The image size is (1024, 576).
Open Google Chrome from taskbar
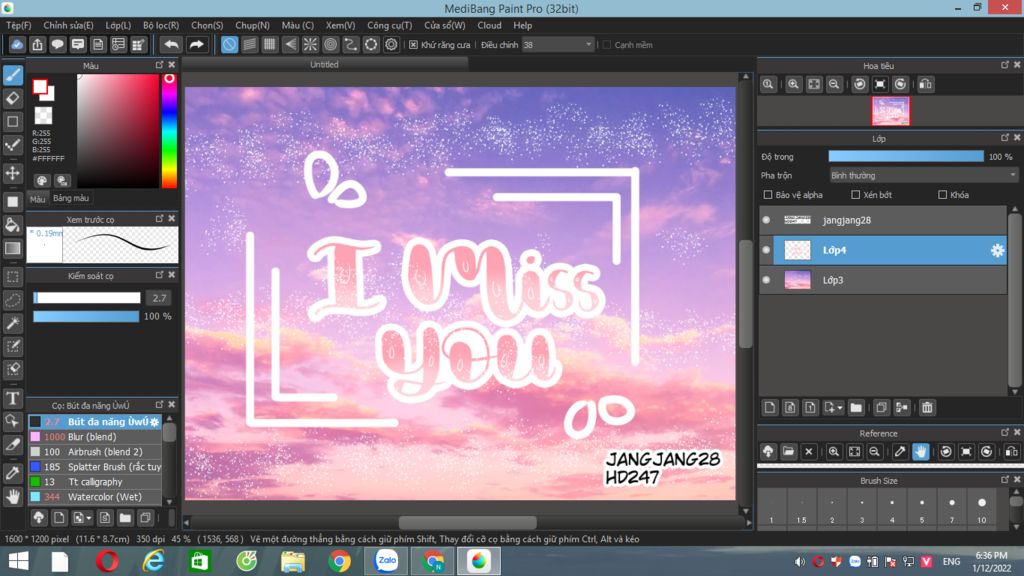pos(339,561)
